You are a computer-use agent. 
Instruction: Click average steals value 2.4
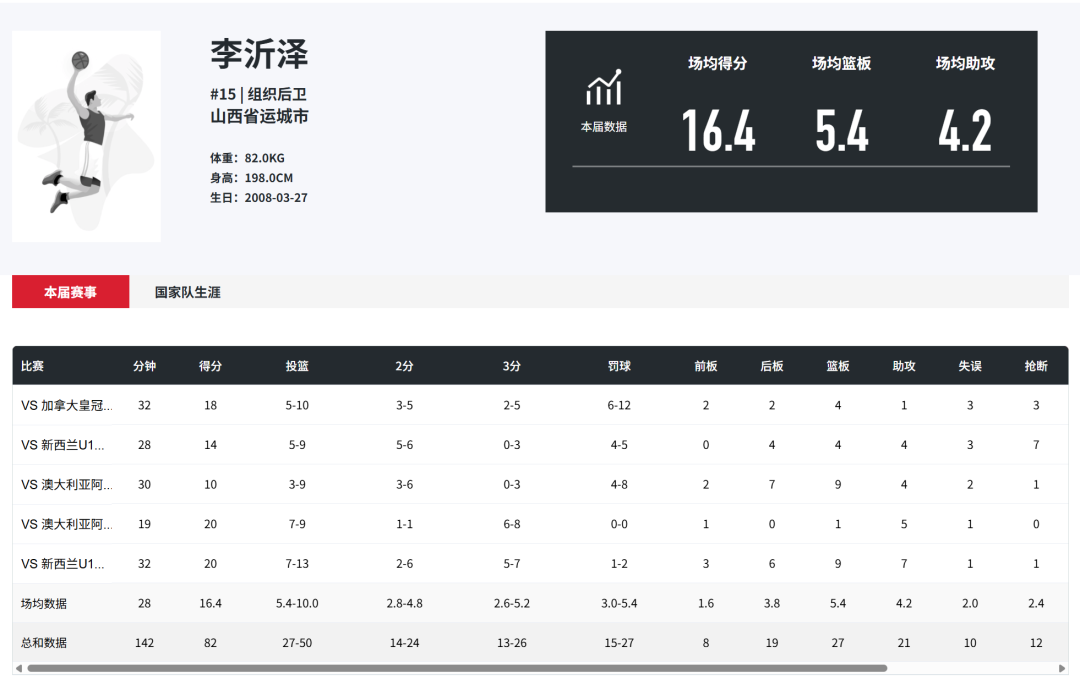pyautogui.click(x=1036, y=603)
